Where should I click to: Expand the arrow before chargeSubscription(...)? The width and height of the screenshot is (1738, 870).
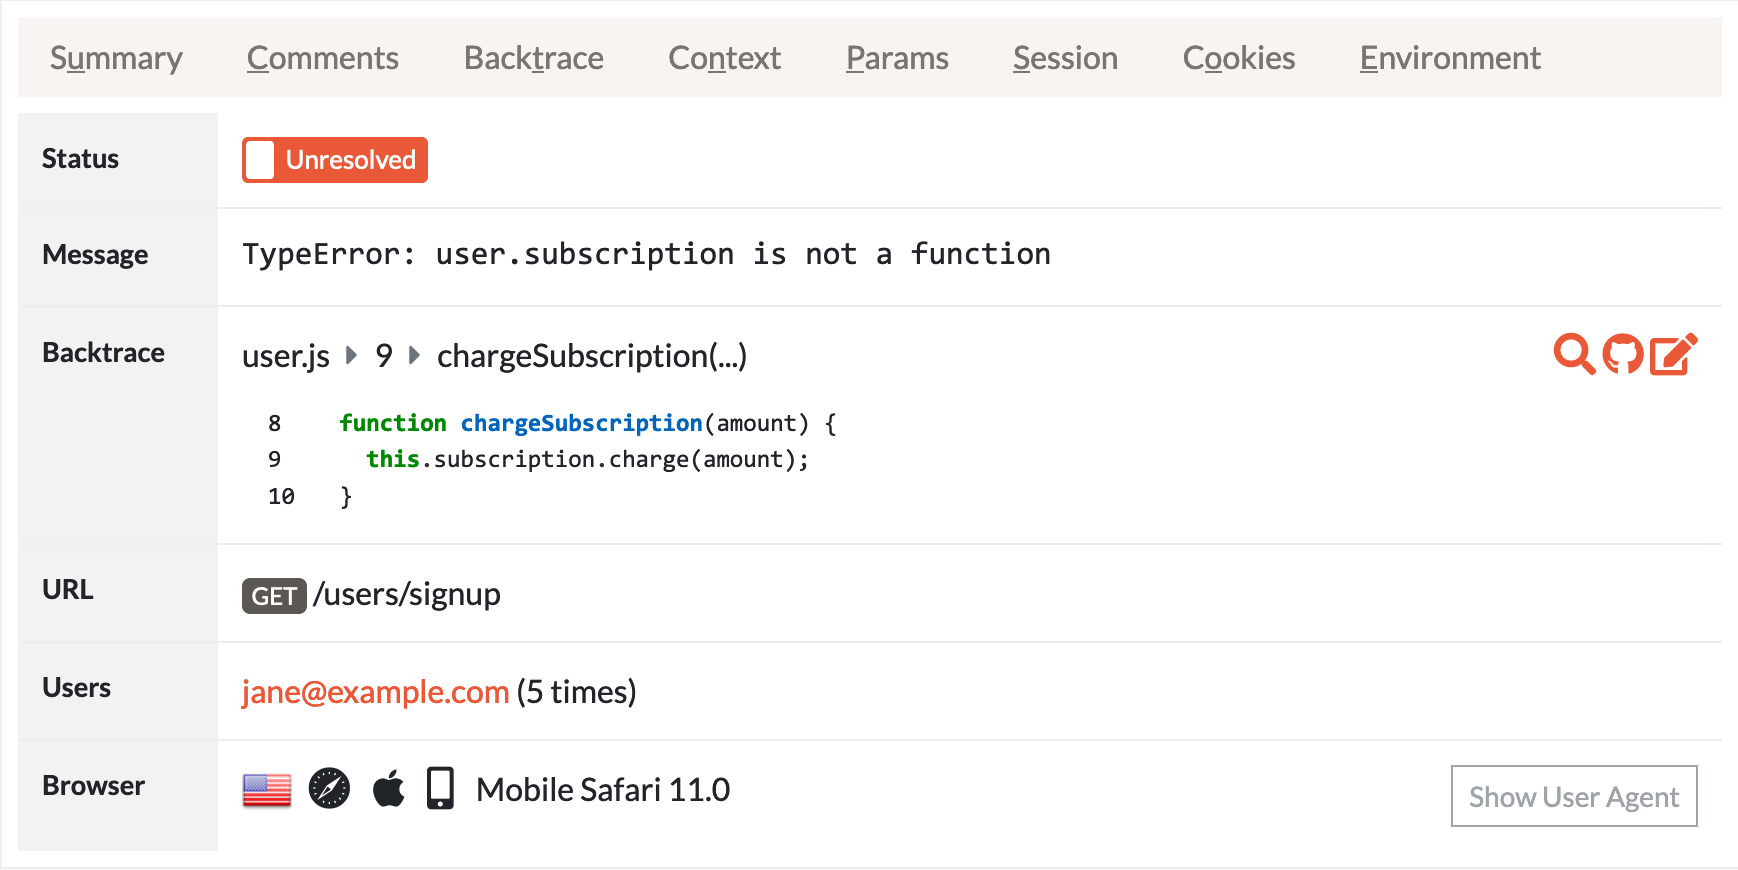(x=414, y=355)
